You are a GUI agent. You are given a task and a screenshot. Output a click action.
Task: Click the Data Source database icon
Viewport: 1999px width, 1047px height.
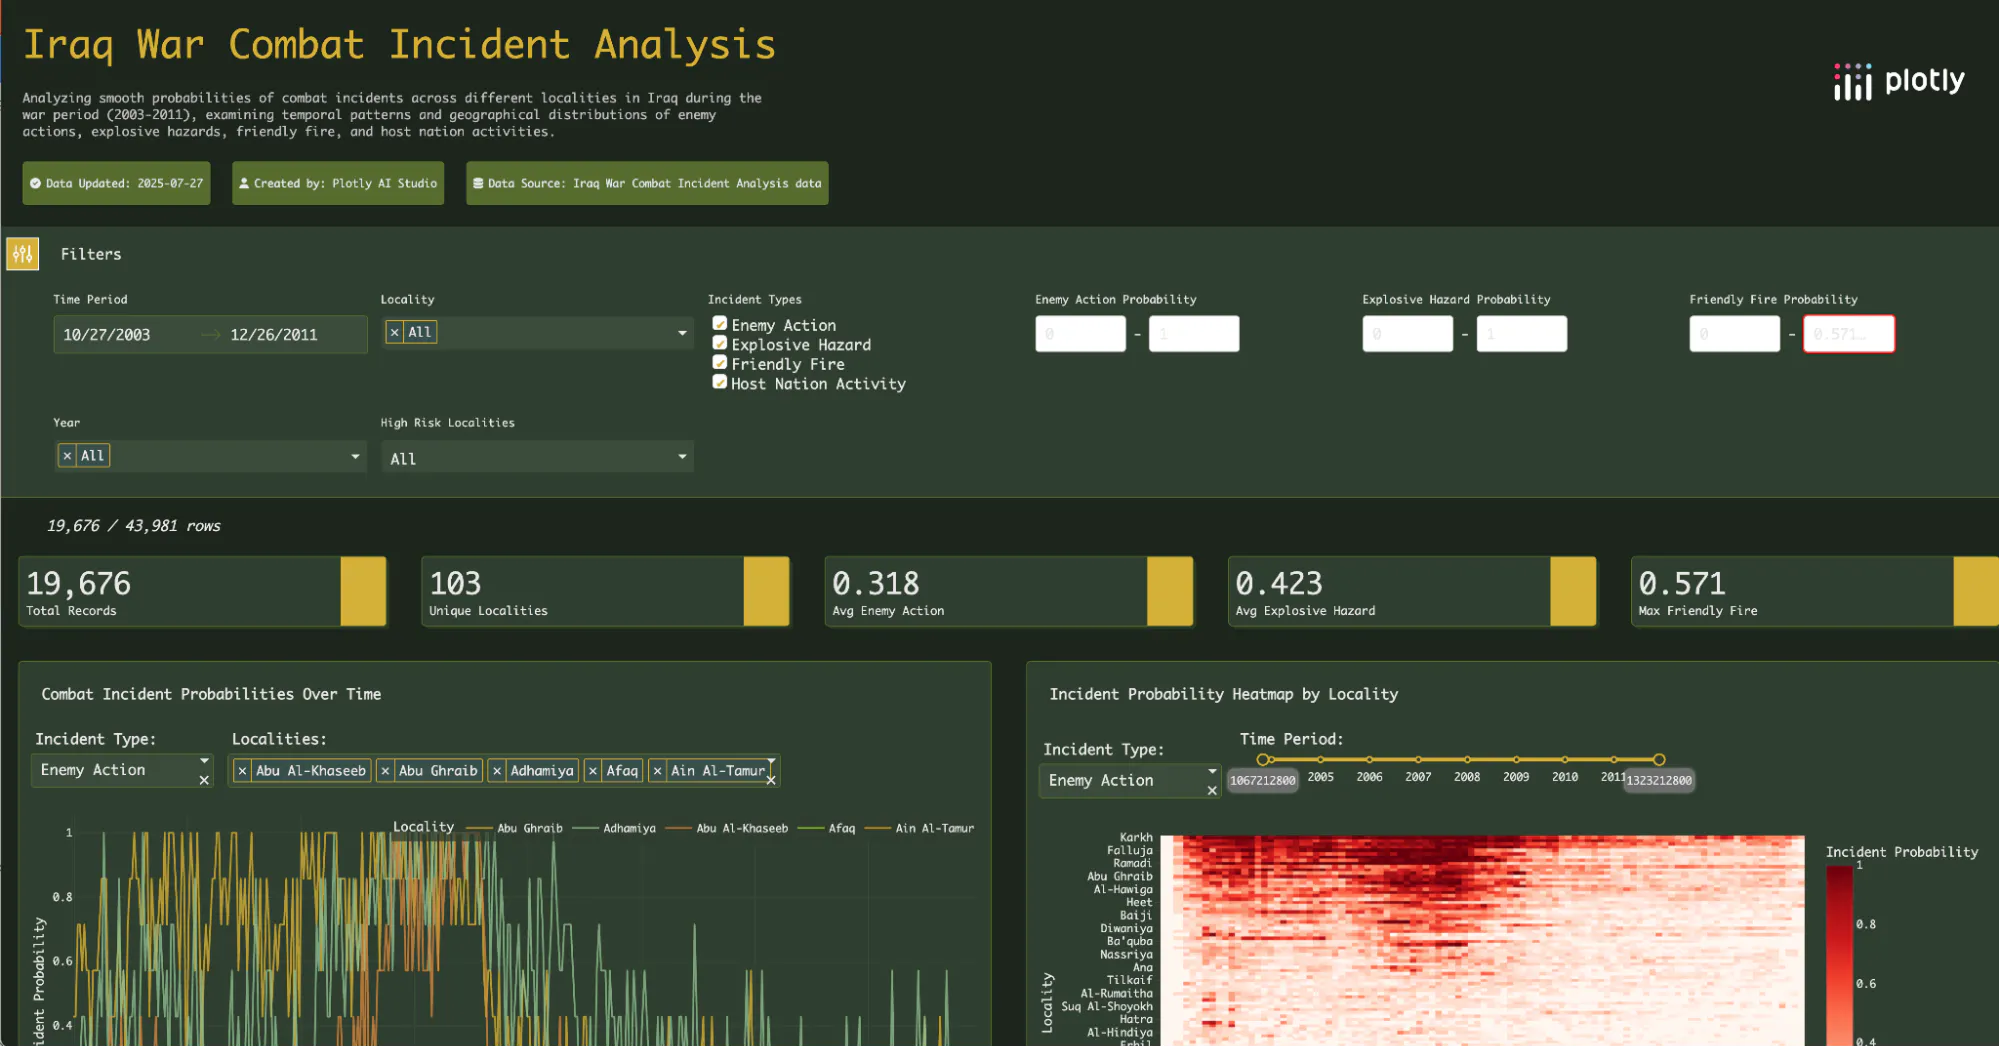(478, 183)
